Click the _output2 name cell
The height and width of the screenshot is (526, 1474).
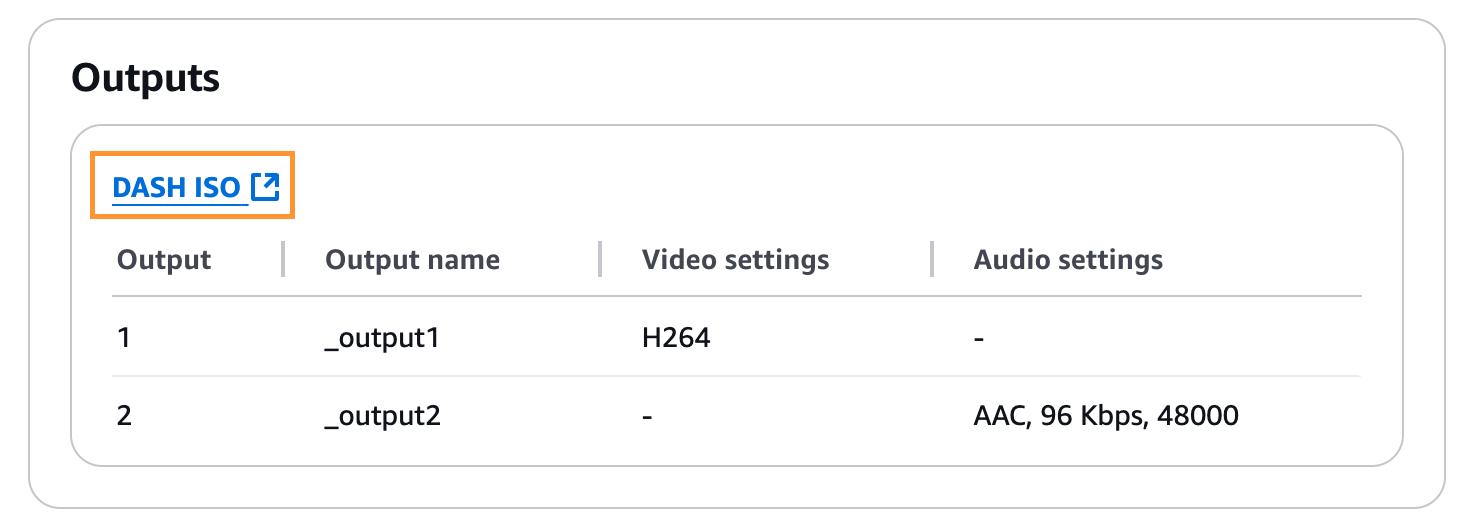pyautogui.click(x=383, y=415)
